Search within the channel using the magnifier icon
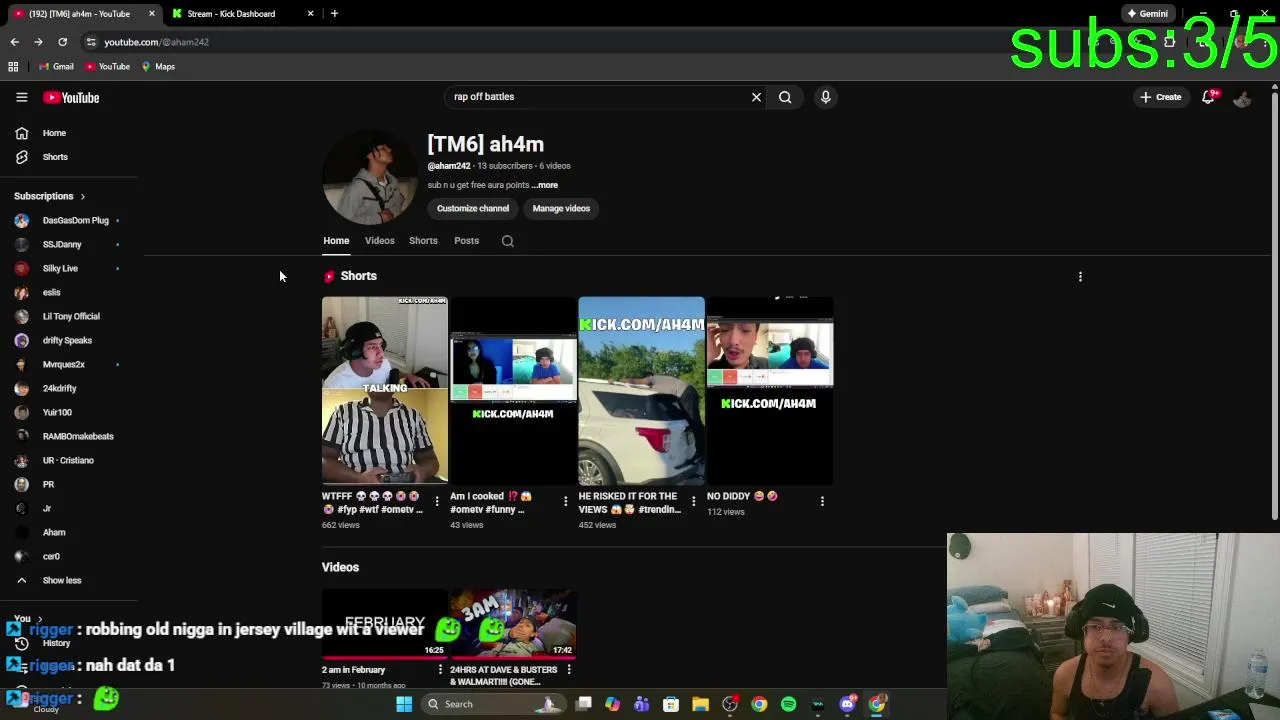Viewport: 1280px width, 720px height. (x=507, y=241)
